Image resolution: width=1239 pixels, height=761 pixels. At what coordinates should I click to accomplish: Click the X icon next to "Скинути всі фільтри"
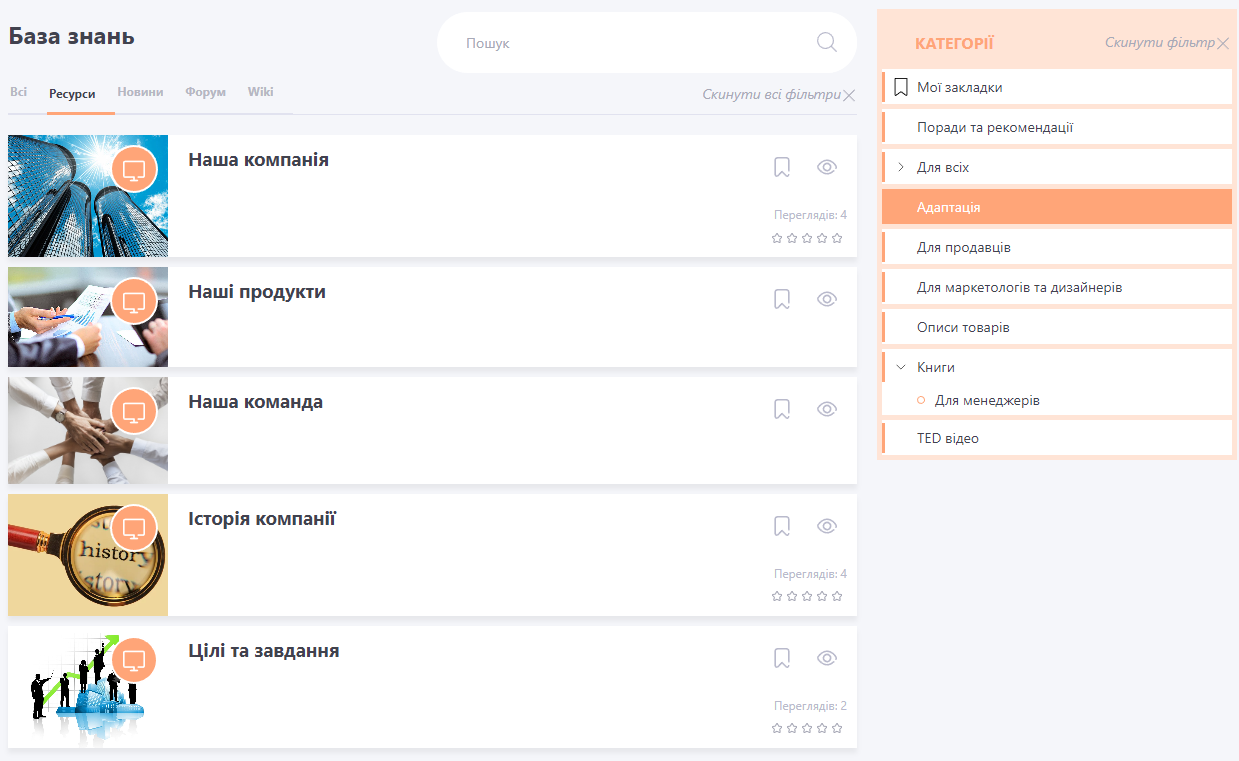click(849, 95)
